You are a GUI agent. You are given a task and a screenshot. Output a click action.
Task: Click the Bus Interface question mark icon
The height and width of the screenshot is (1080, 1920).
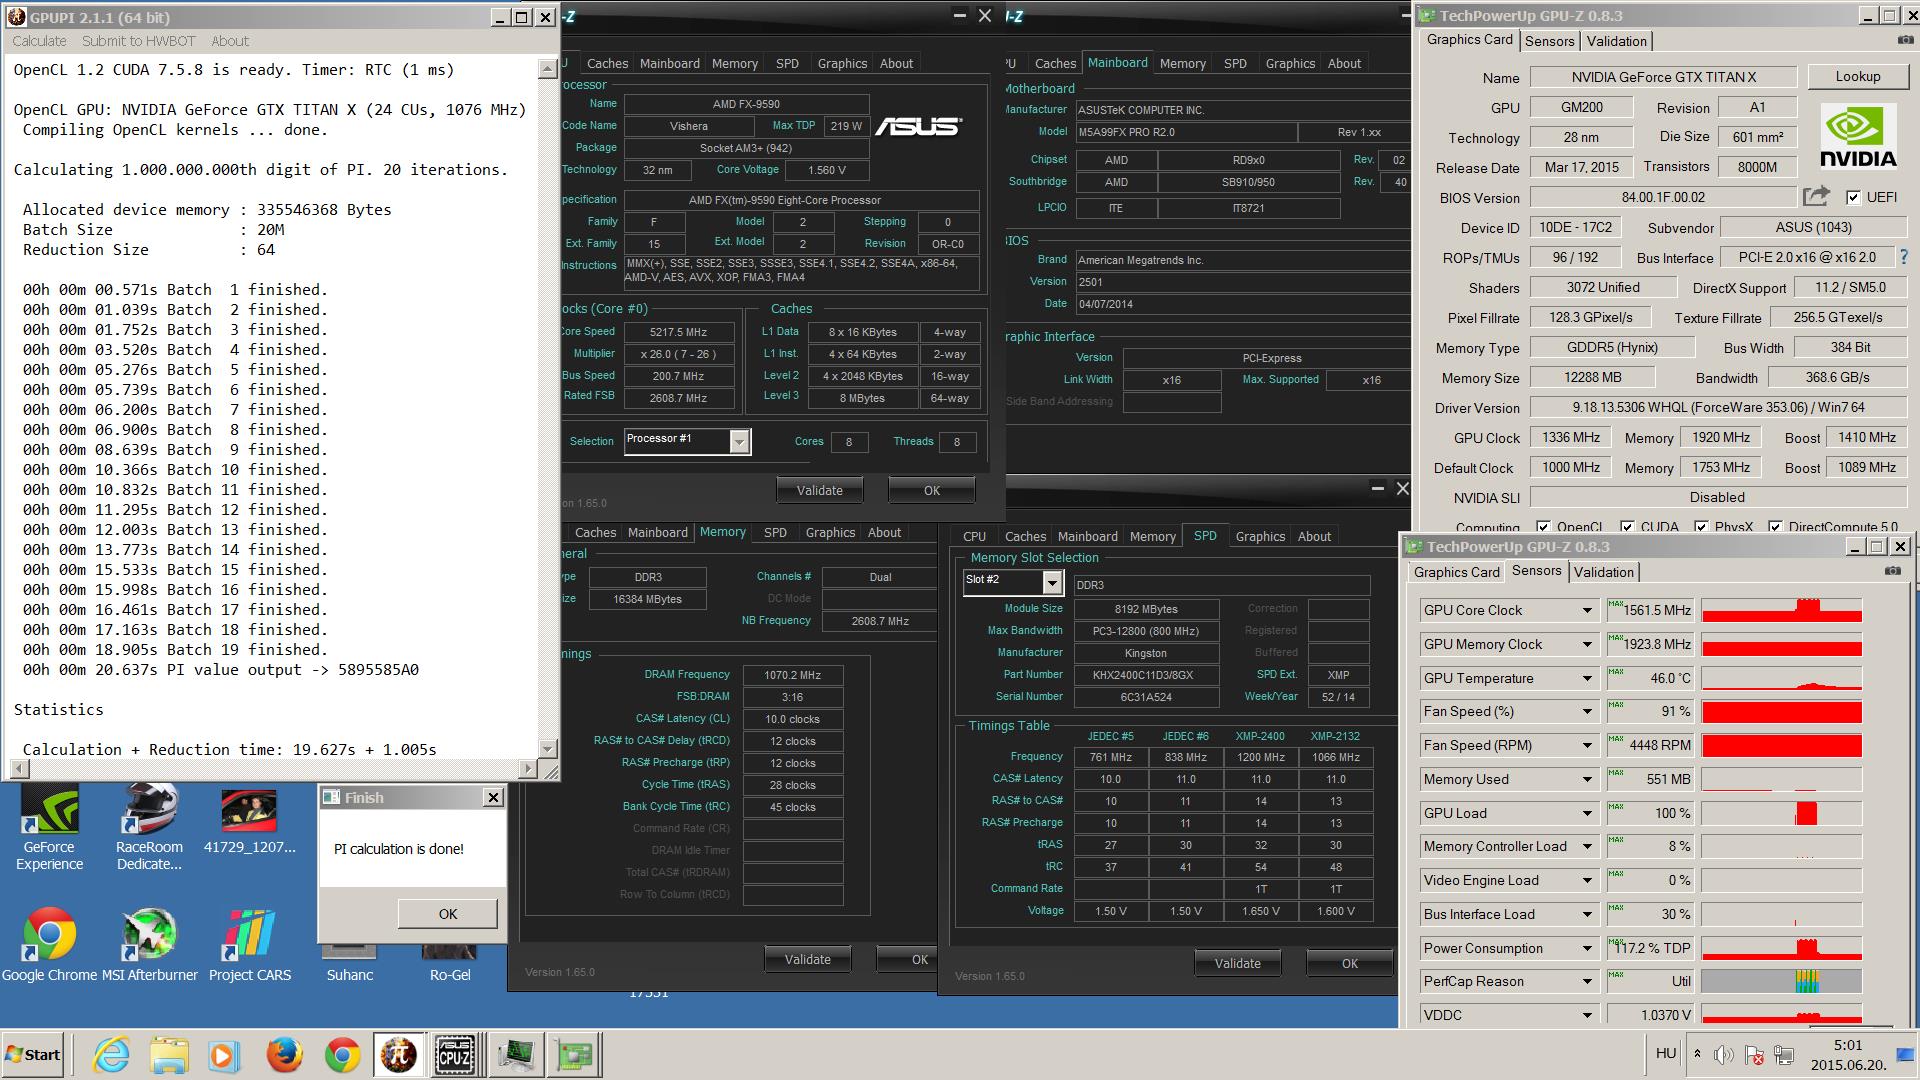[x=1903, y=257]
